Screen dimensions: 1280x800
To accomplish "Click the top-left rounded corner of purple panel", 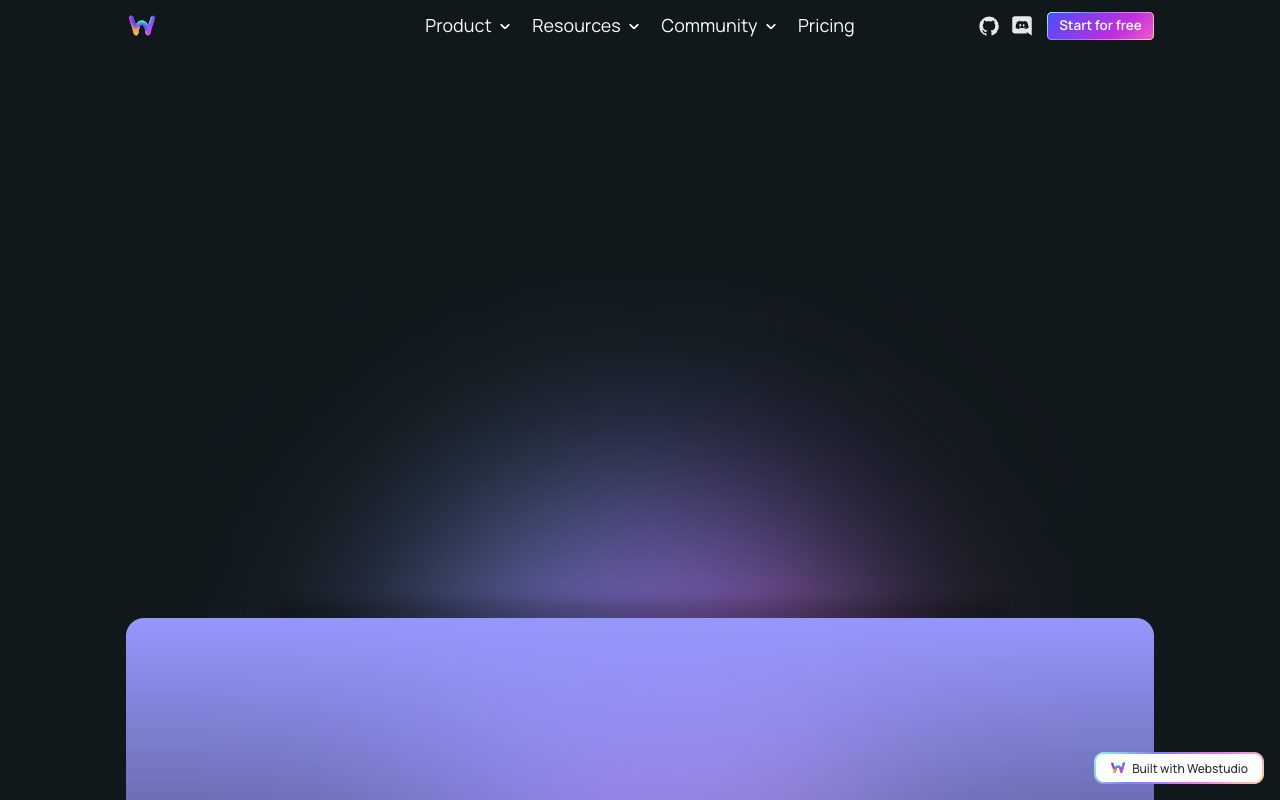I will pos(135,627).
